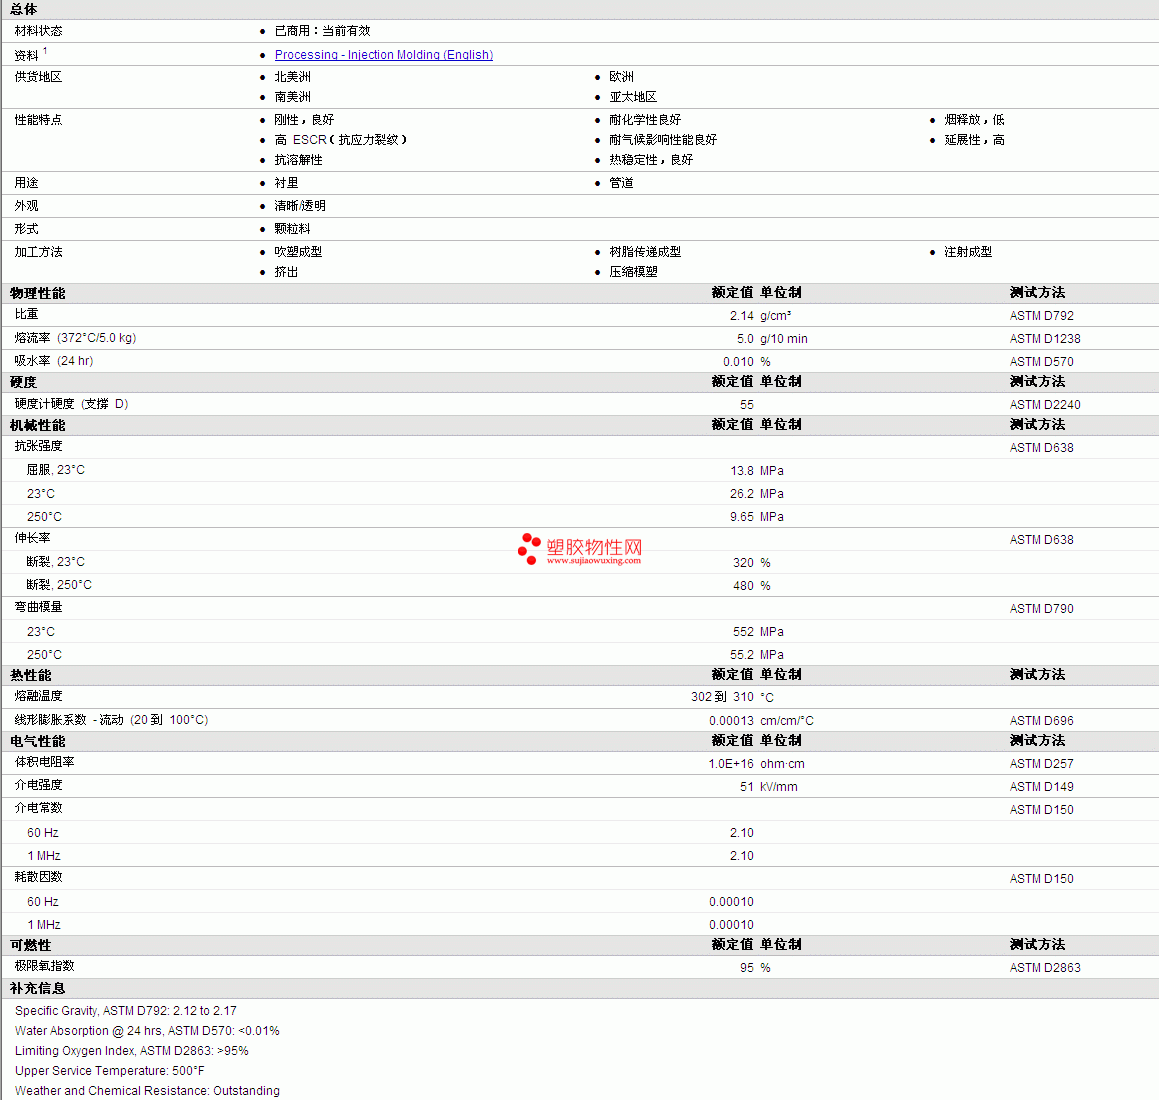Click melting temperature 302 到 310
The width and height of the screenshot is (1159, 1100).
tap(722, 697)
